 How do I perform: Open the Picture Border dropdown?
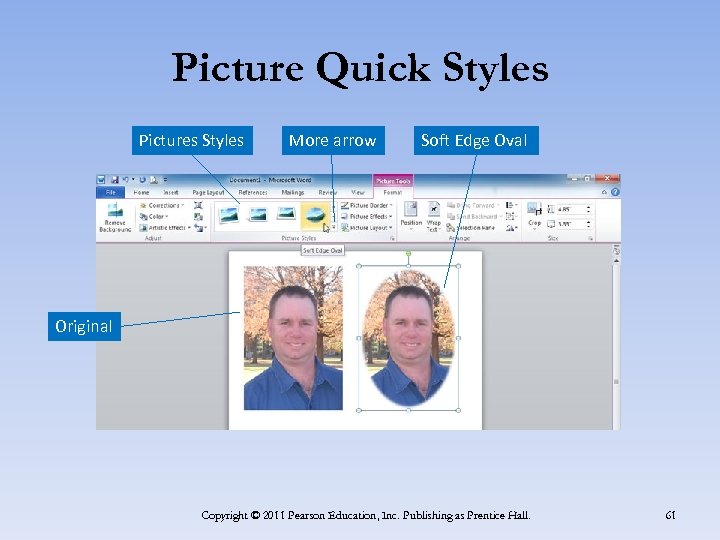[366, 205]
